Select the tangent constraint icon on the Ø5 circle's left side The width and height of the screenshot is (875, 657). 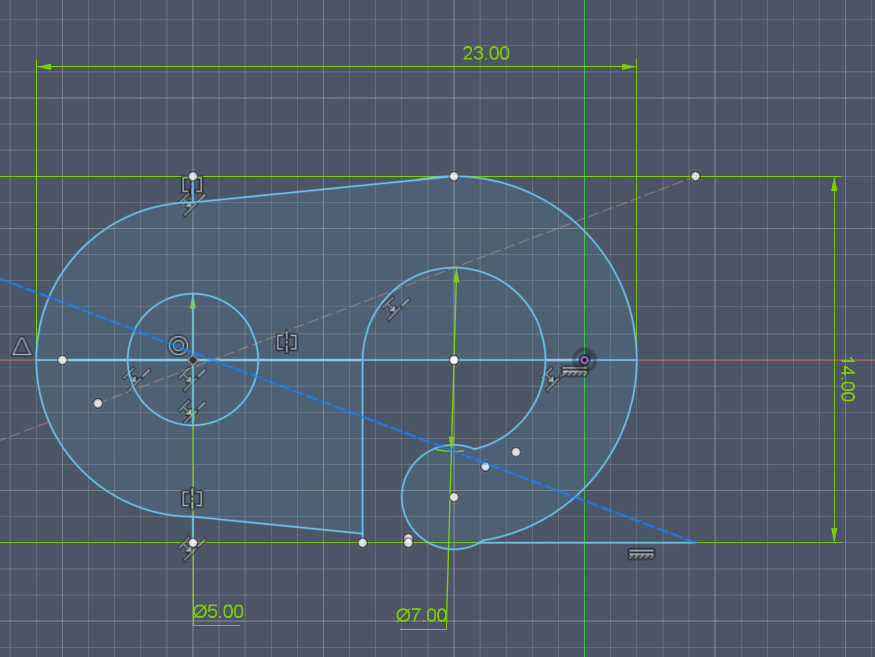pyautogui.click(x=137, y=379)
